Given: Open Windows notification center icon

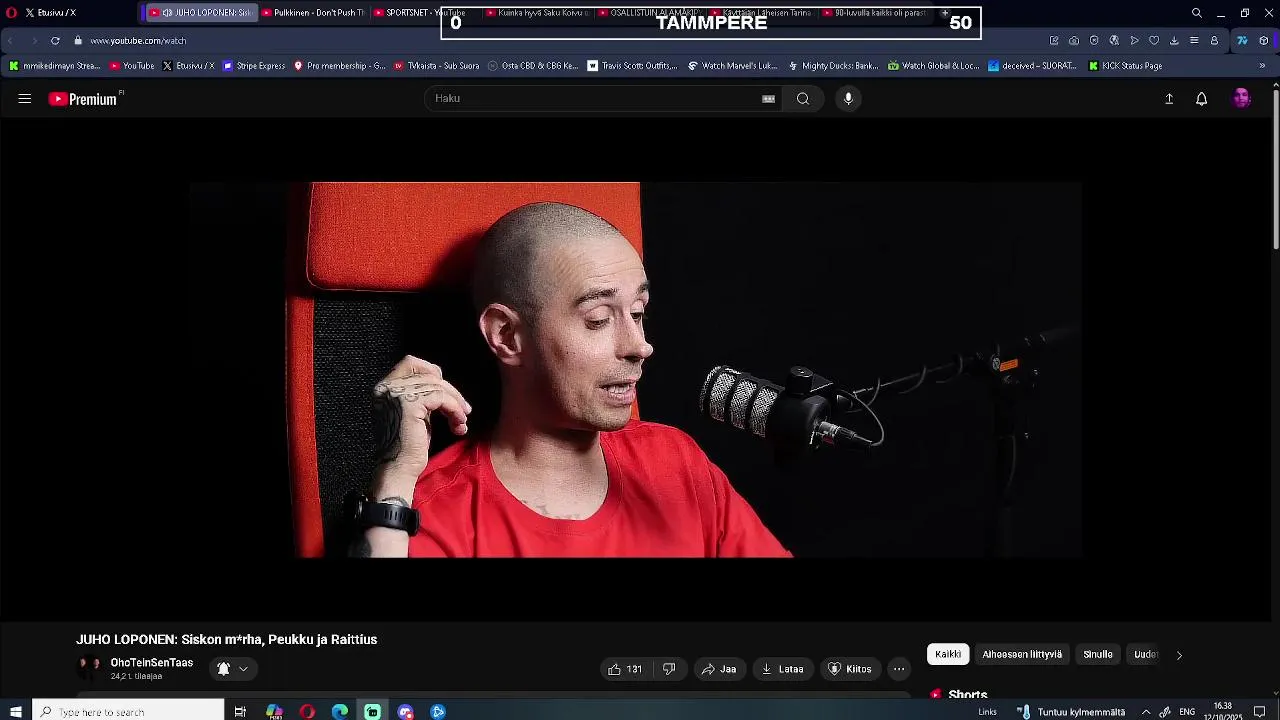Looking at the screenshot, I should [1260, 712].
